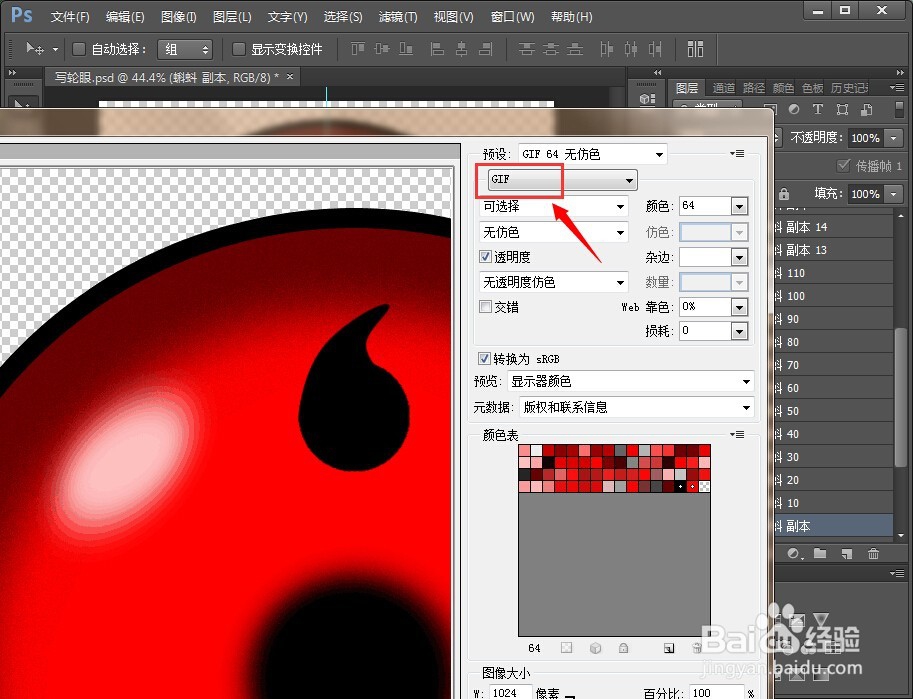Filter layers by type (T) icon
The height and width of the screenshot is (699, 913).
coord(818,109)
